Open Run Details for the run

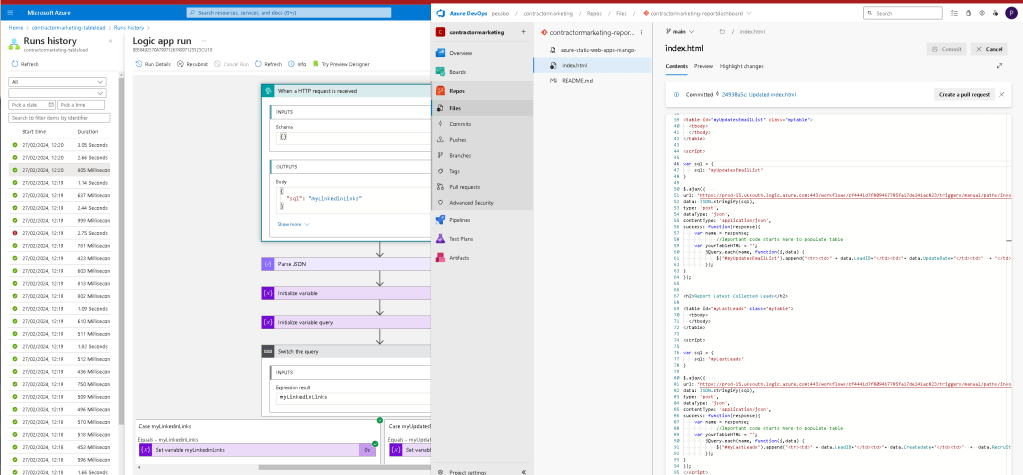tap(153, 64)
